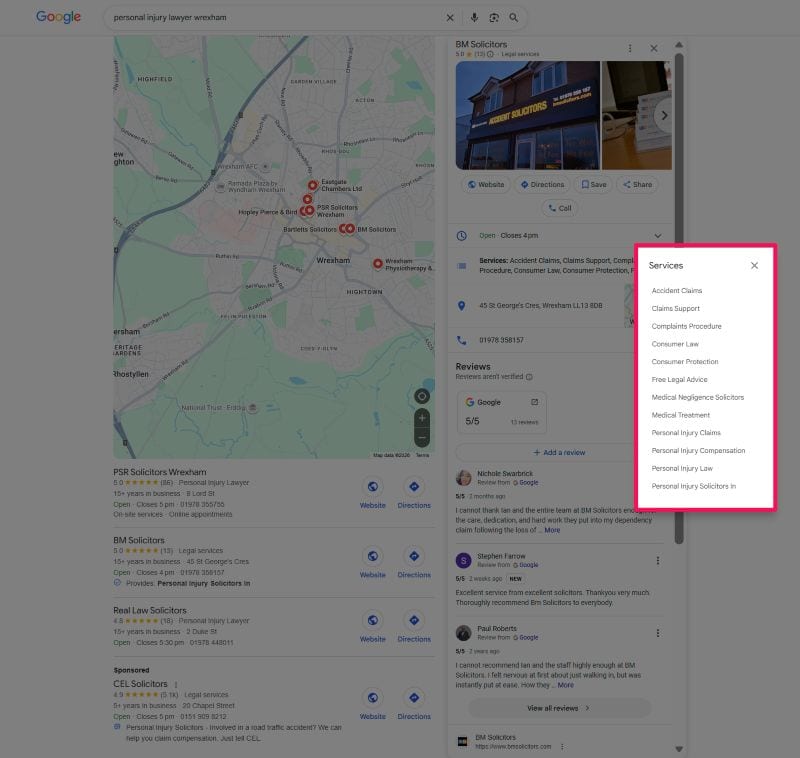This screenshot has width=800, height=758.
Task: Click the map's locate-me target button
Action: (x=422, y=396)
